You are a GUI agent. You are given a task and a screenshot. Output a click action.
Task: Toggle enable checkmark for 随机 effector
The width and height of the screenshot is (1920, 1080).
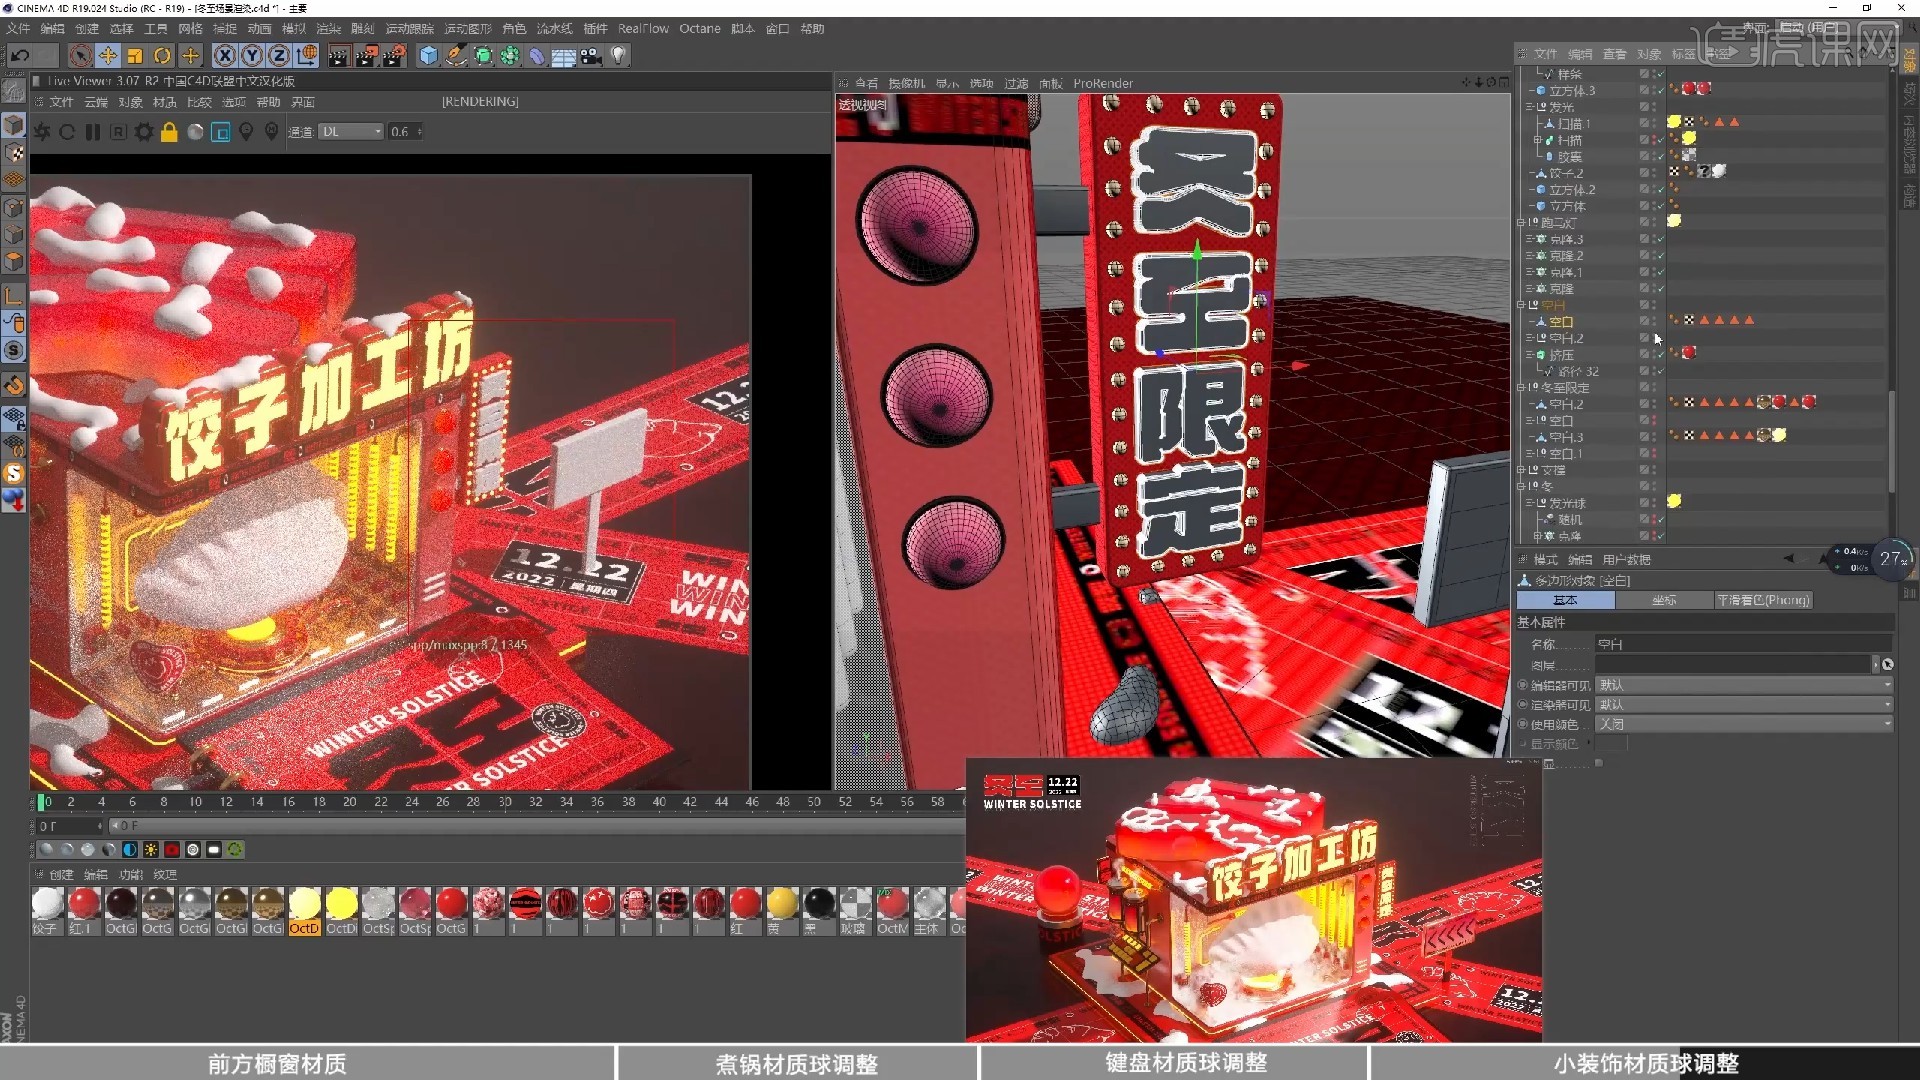tap(1659, 520)
